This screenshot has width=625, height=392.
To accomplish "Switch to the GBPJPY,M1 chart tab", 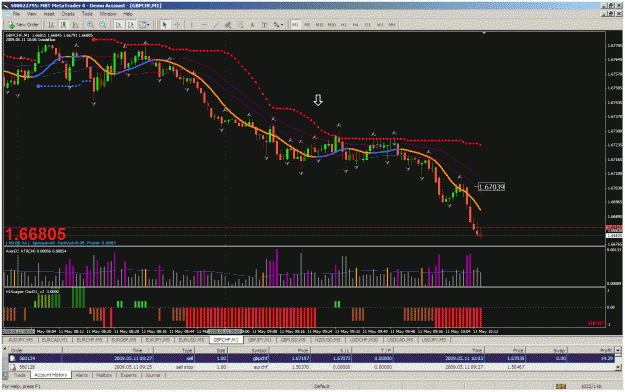I will point(259,340).
